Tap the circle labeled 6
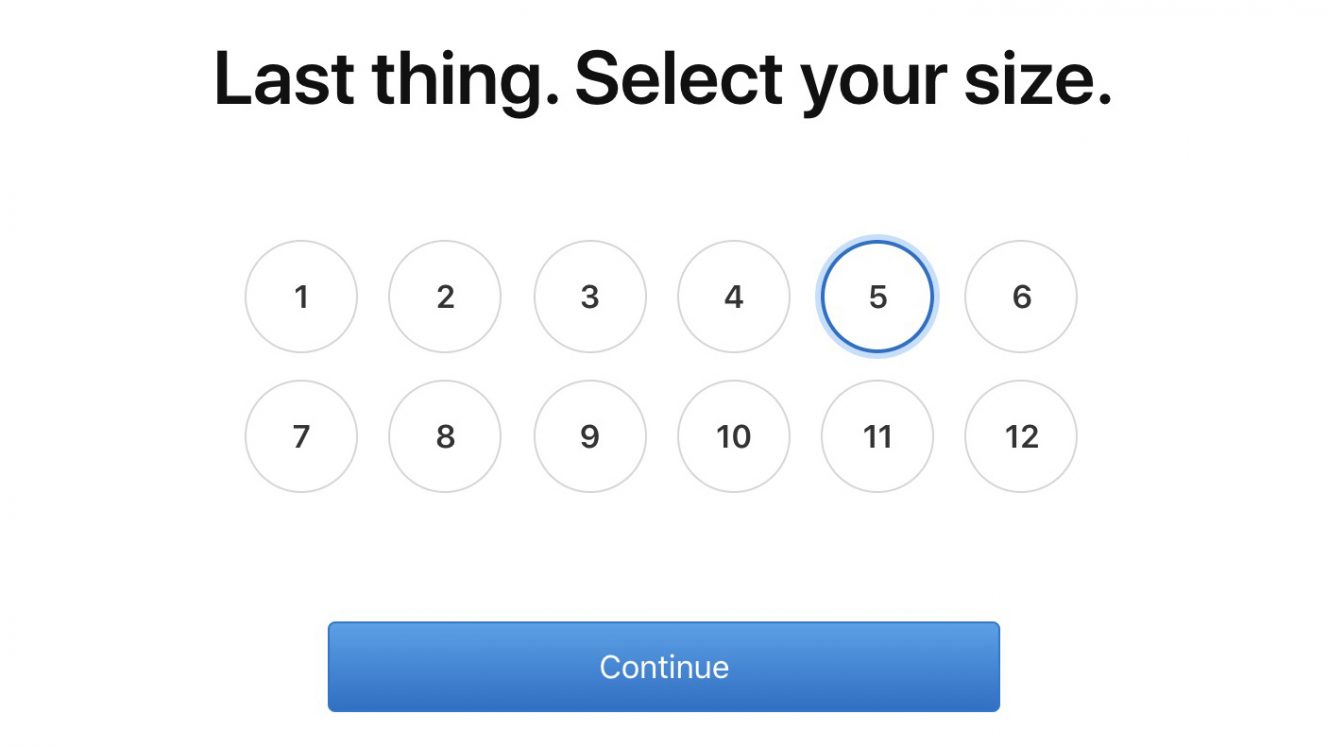This screenshot has height=748, width=1328. (1021, 296)
